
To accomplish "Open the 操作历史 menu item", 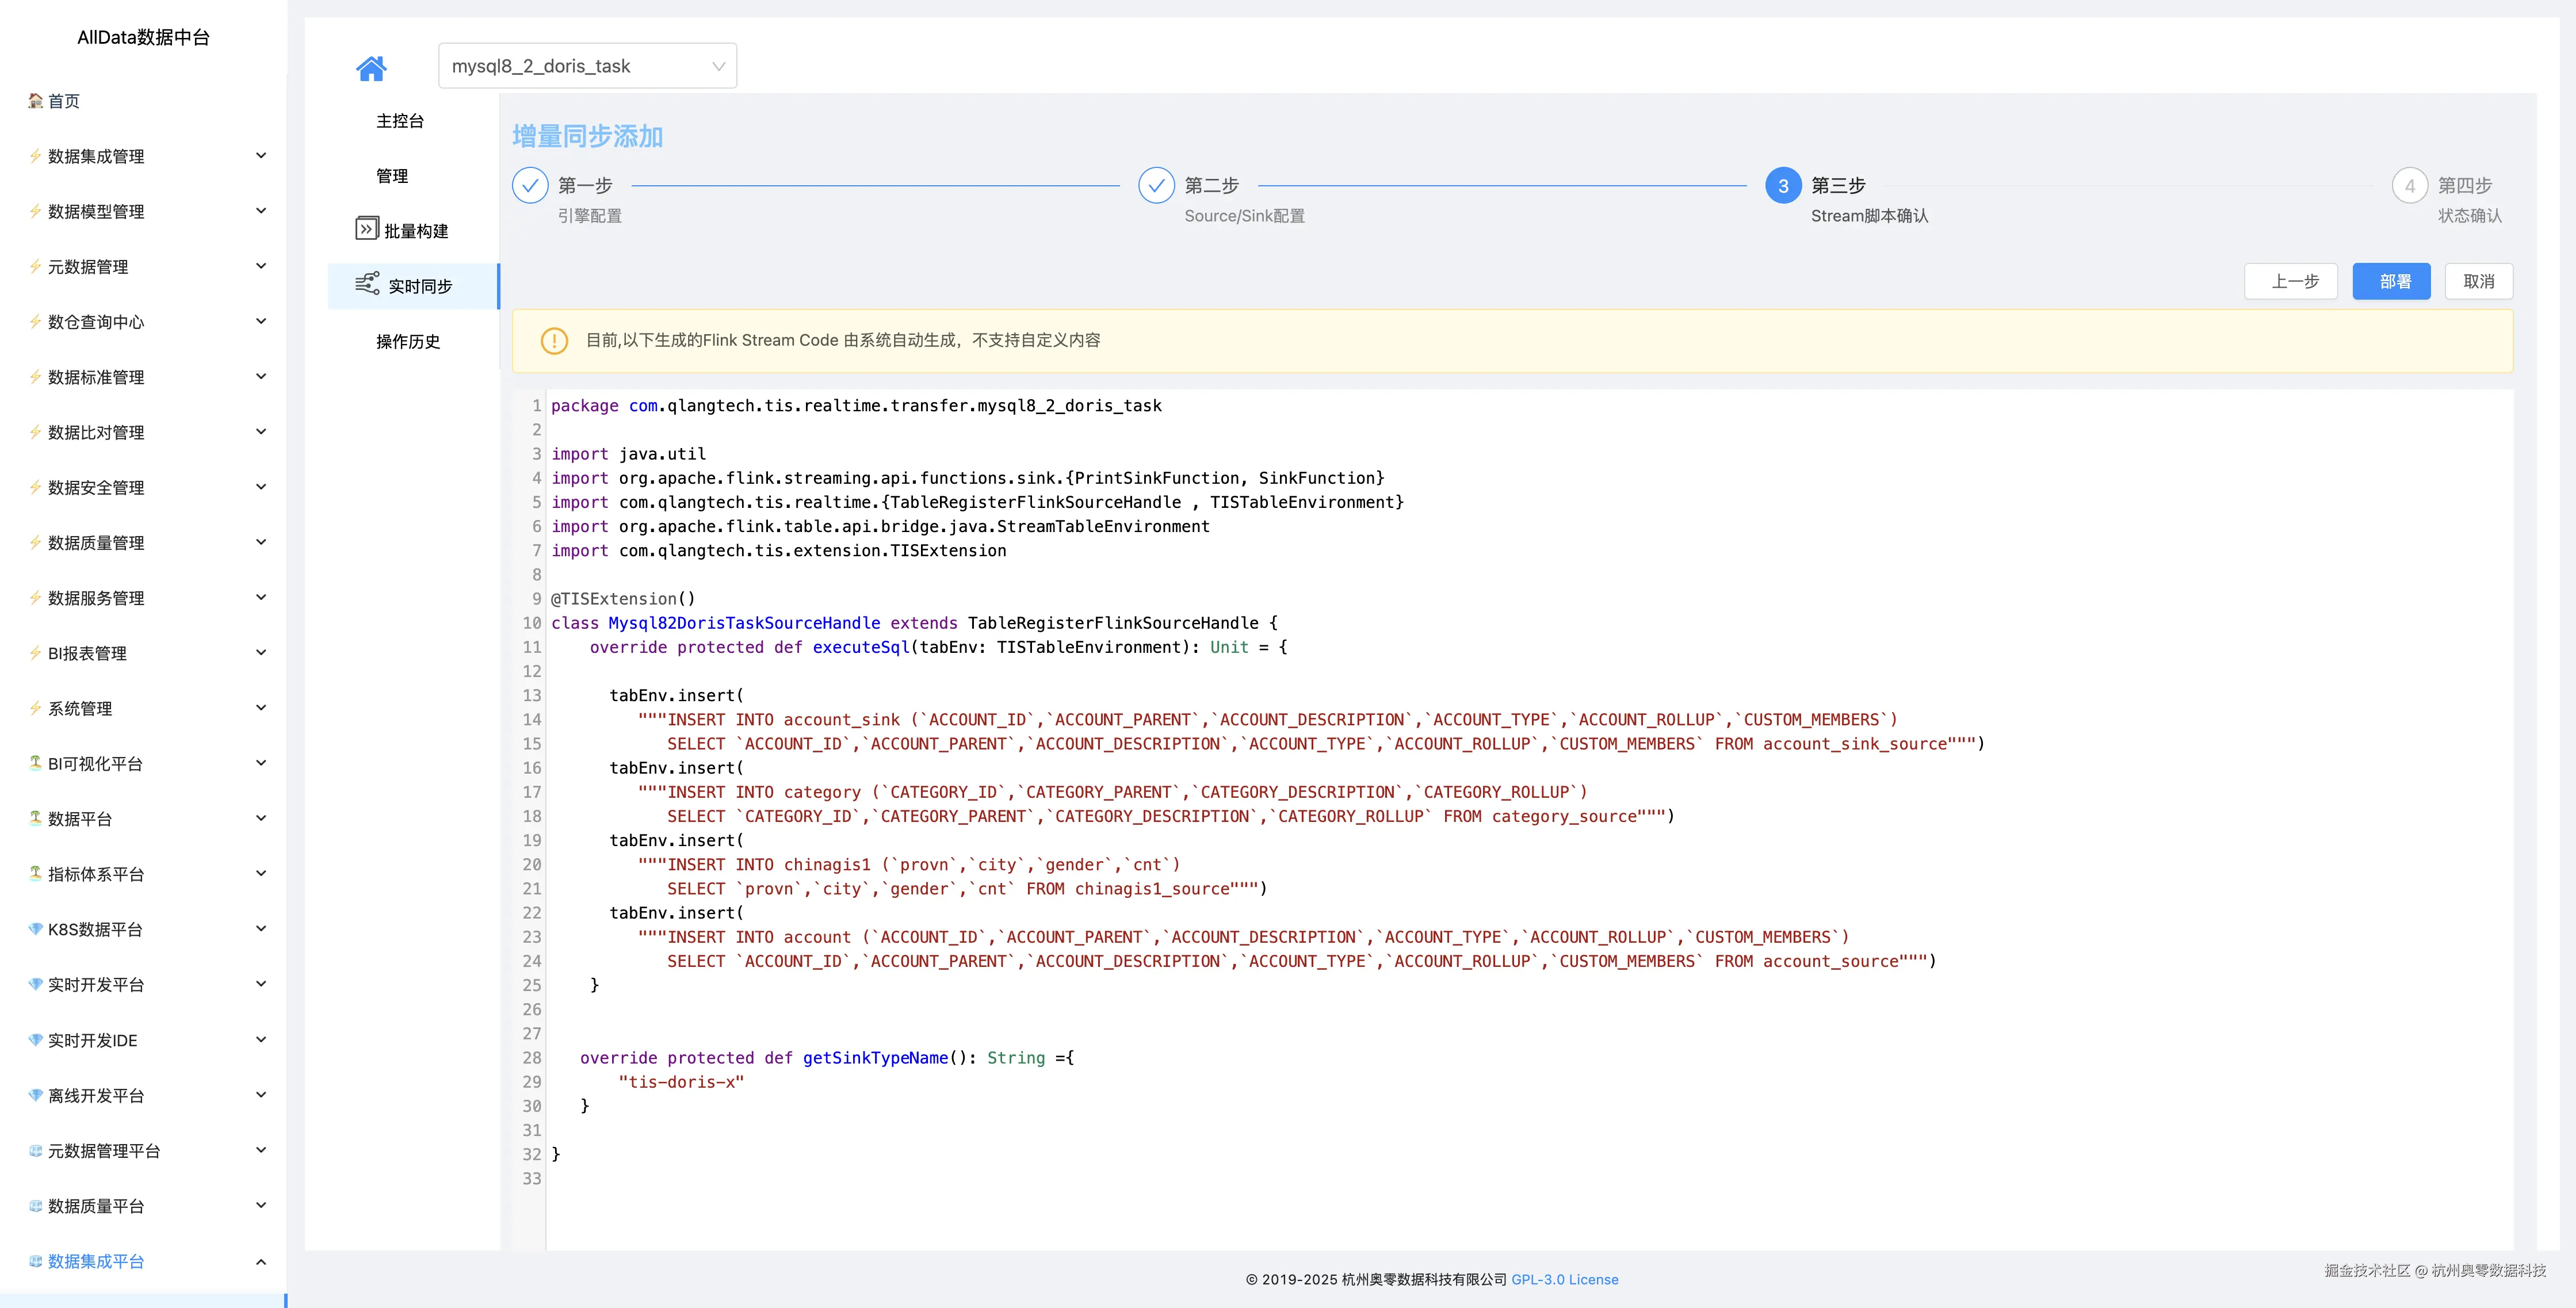I will pyautogui.click(x=408, y=342).
